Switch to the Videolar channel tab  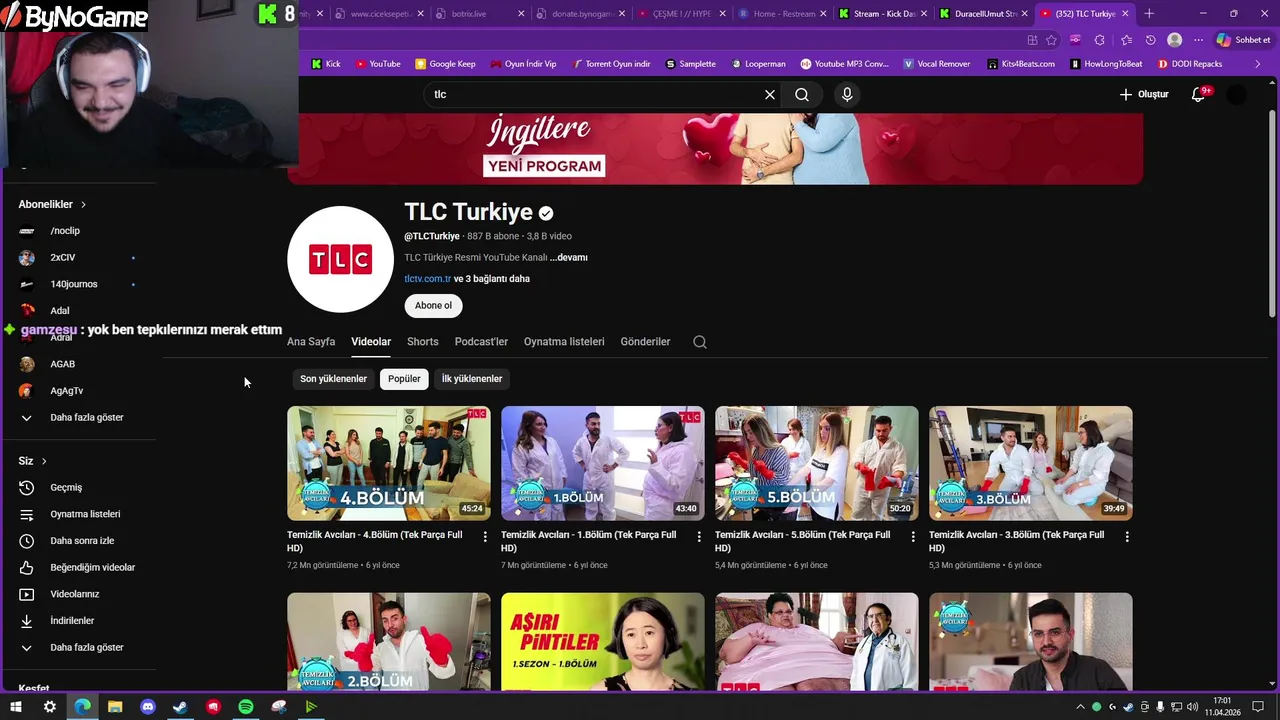[x=371, y=342]
